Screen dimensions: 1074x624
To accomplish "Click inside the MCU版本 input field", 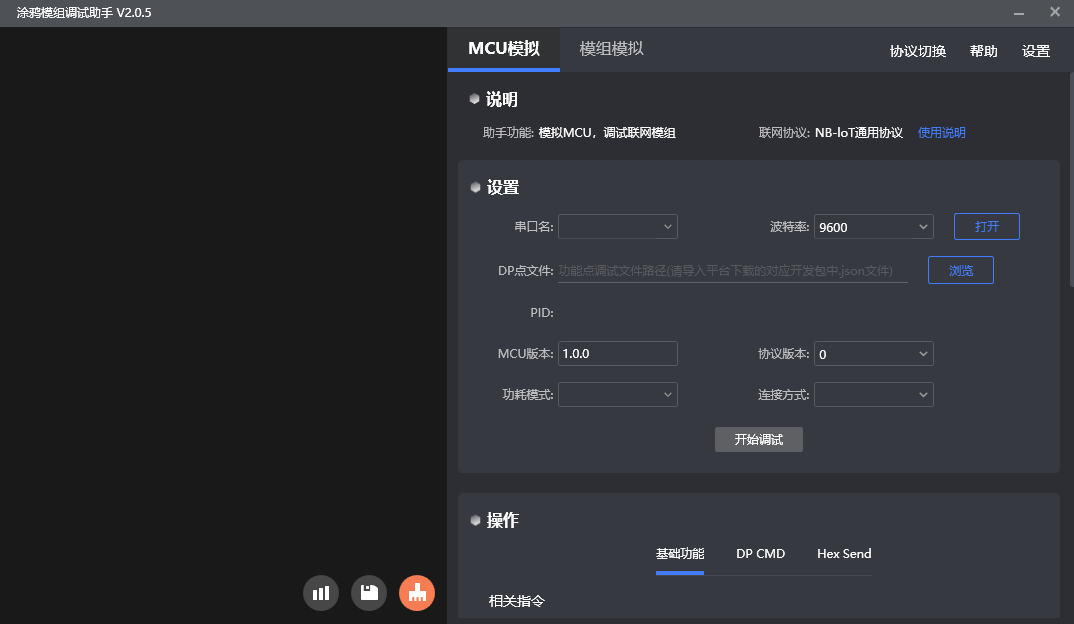I will 617,353.
